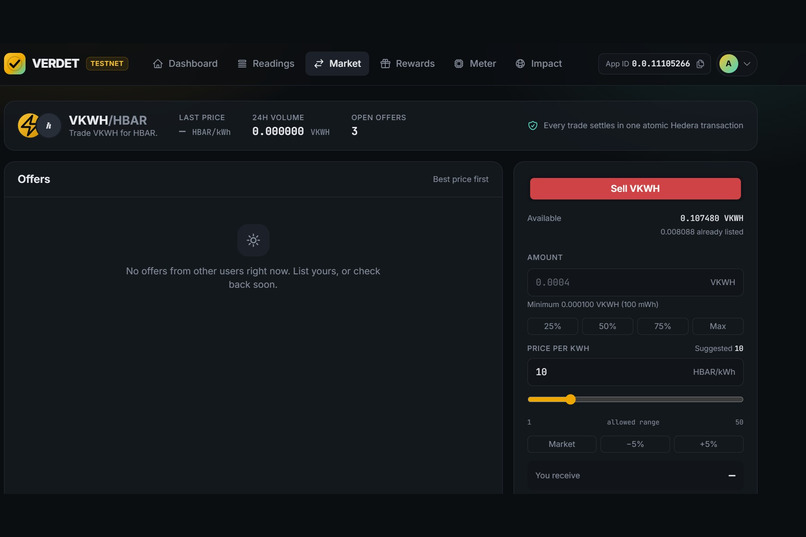Copy the App ID with the copy icon

pos(700,64)
